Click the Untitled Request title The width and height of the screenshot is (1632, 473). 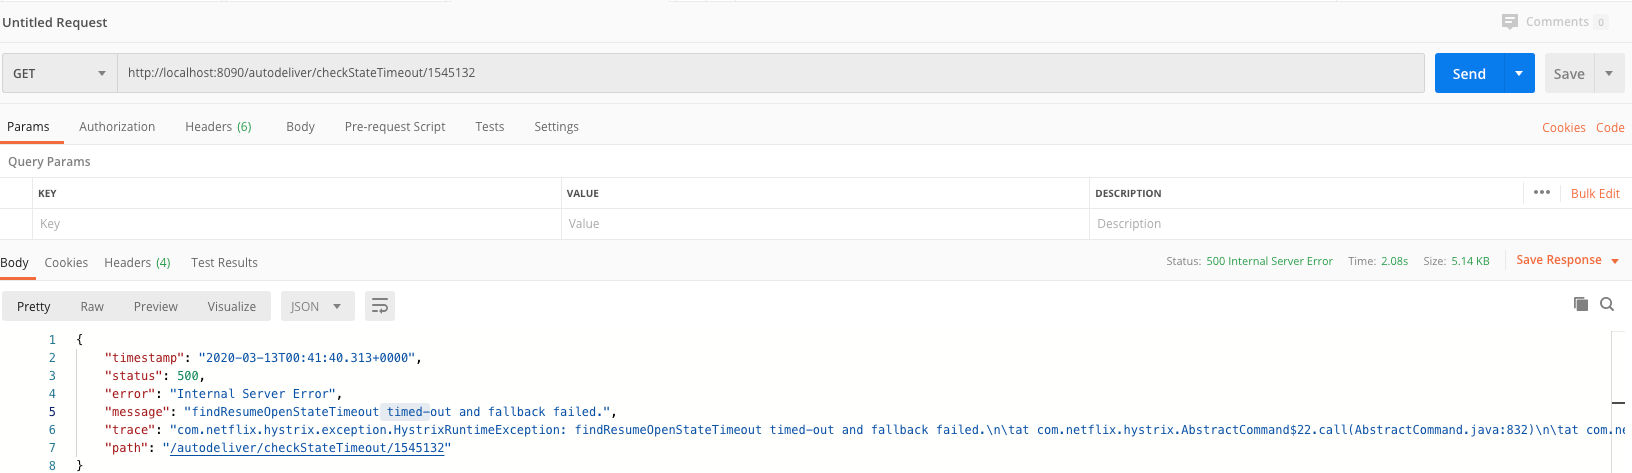point(55,22)
